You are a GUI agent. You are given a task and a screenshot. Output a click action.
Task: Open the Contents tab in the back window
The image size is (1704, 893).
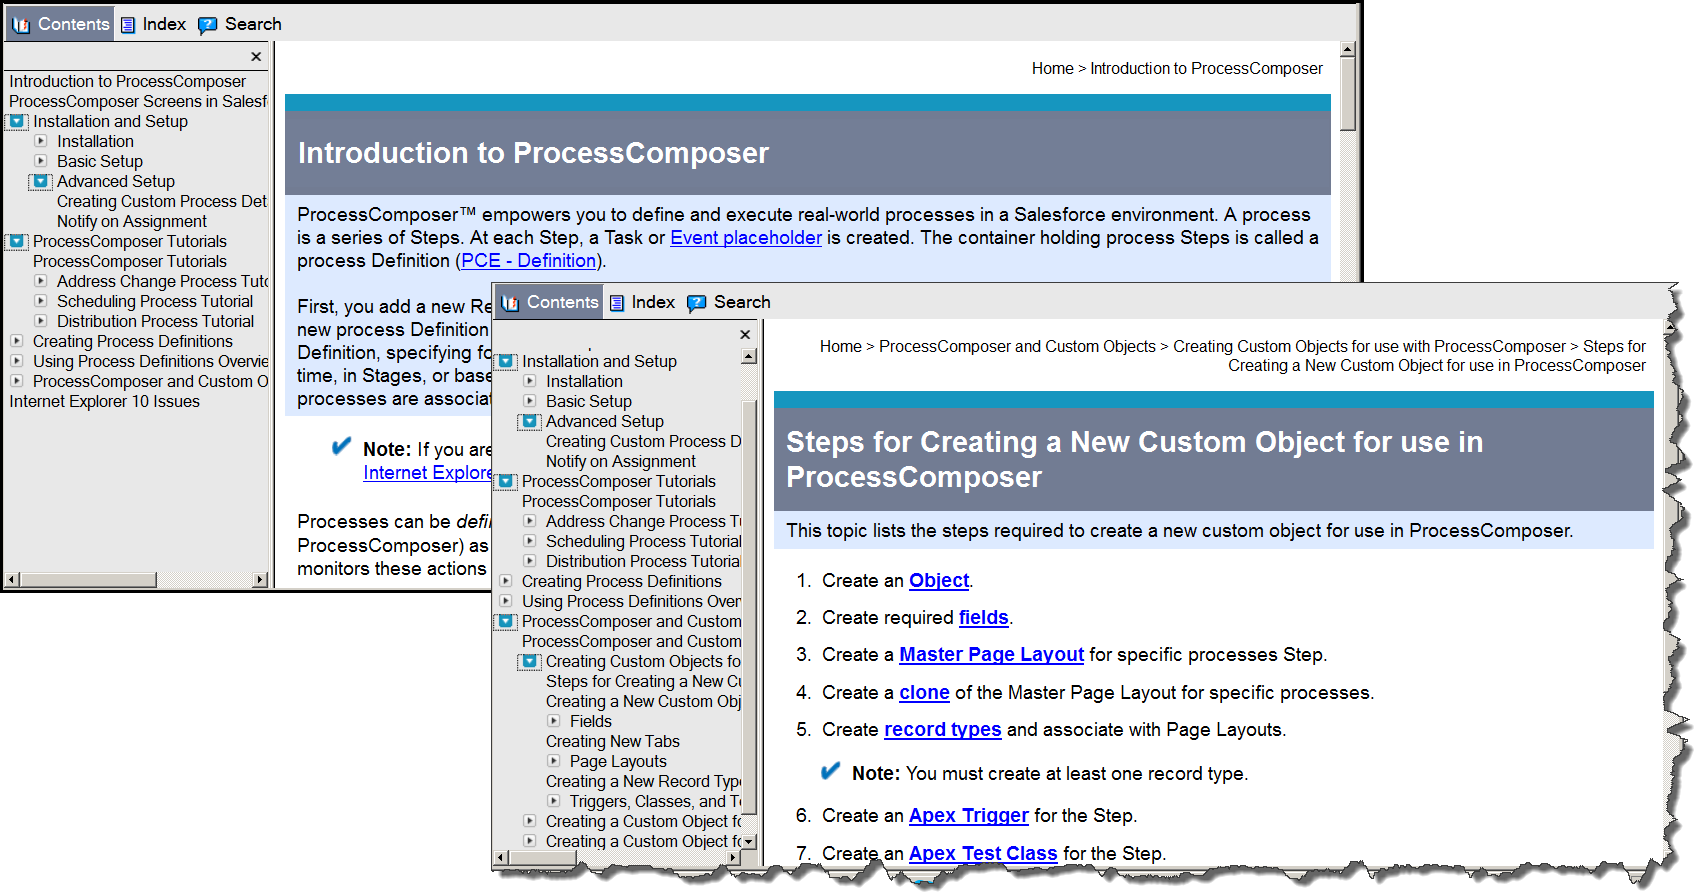(x=60, y=24)
